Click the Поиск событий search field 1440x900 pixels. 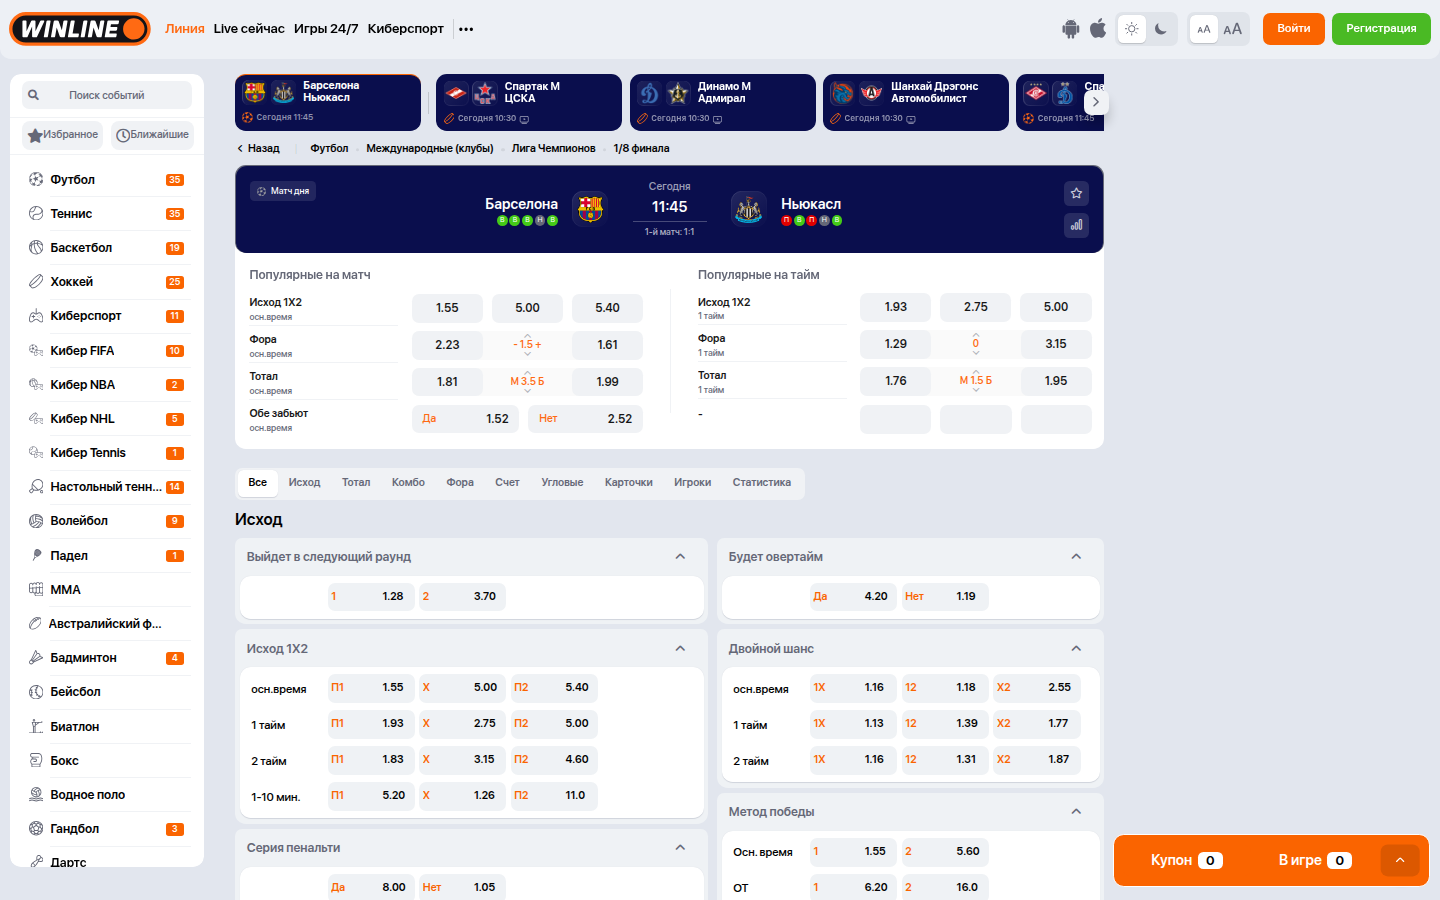(107, 95)
